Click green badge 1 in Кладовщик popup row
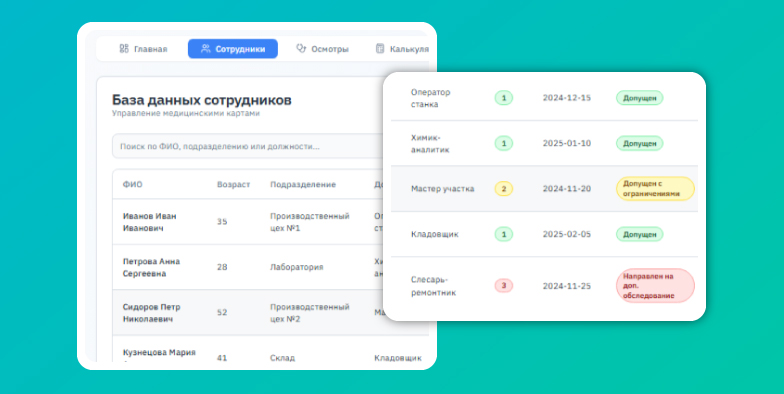The width and height of the screenshot is (784, 394). point(504,234)
